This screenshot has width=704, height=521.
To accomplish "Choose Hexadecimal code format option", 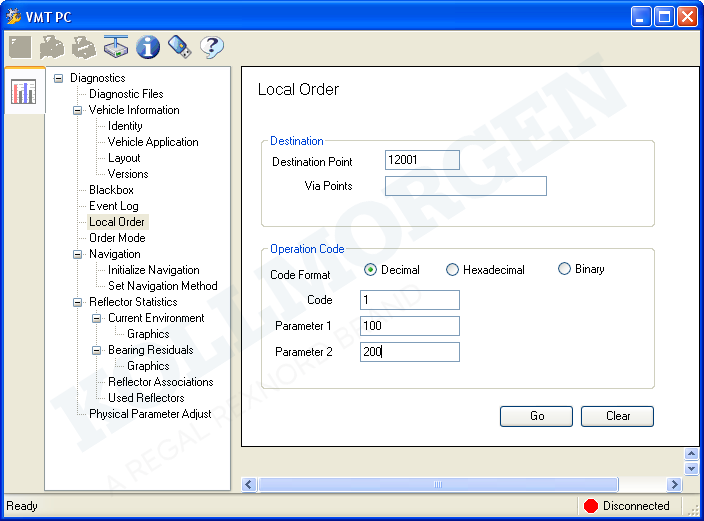I will tap(453, 270).
